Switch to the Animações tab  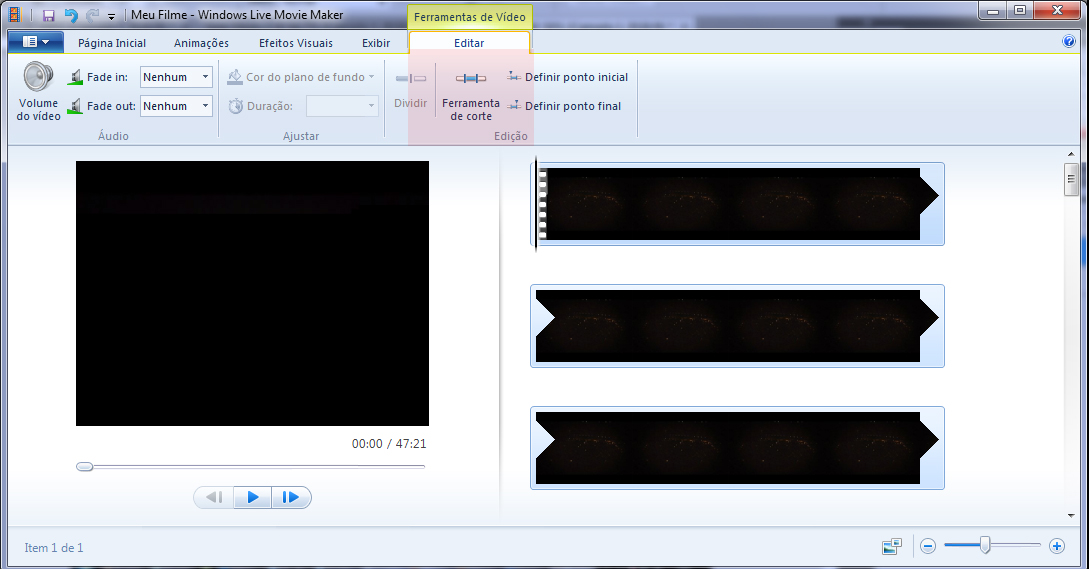tap(201, 43)
